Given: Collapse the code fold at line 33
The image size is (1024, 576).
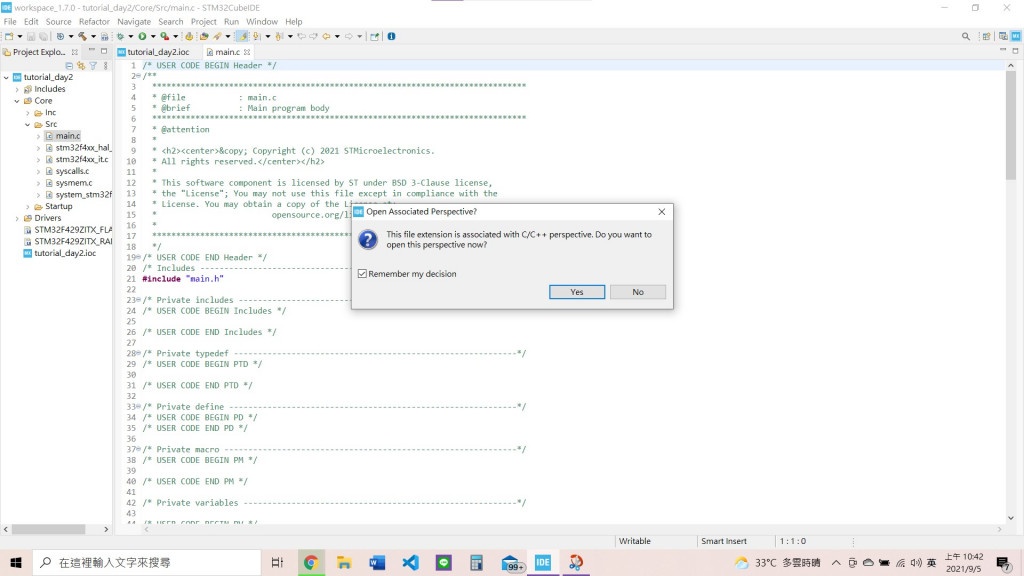Looking at the screenshot, I should tap(138, 407).
